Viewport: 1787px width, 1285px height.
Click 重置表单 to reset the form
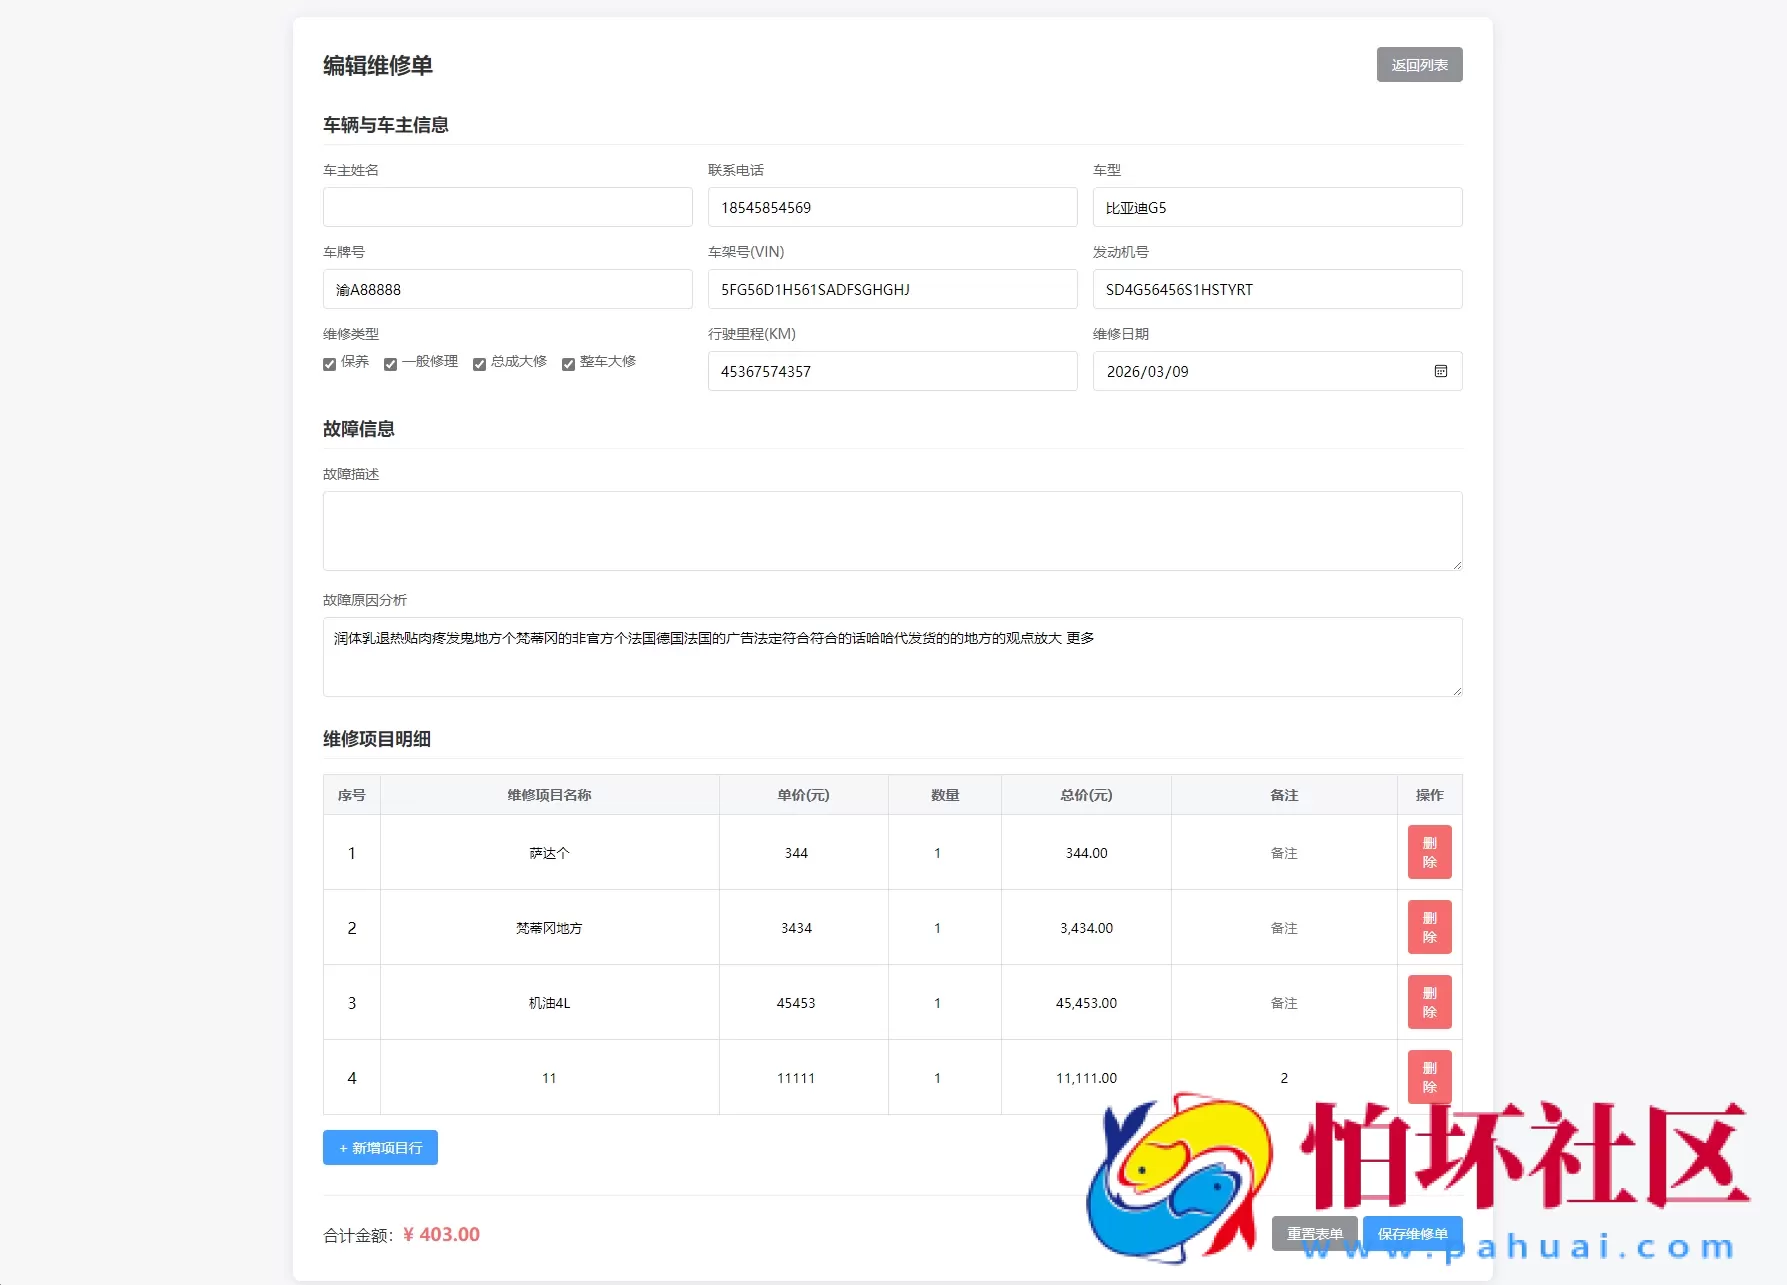(1314, 1233)
